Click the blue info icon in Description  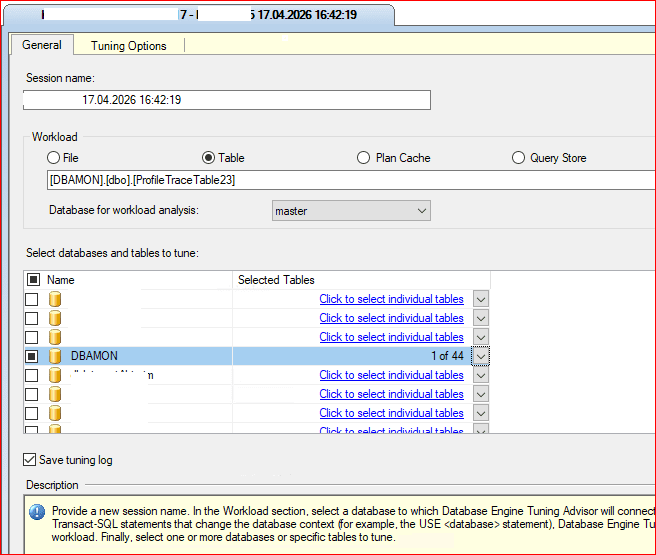pyautogui.click(x=37, y=512)
